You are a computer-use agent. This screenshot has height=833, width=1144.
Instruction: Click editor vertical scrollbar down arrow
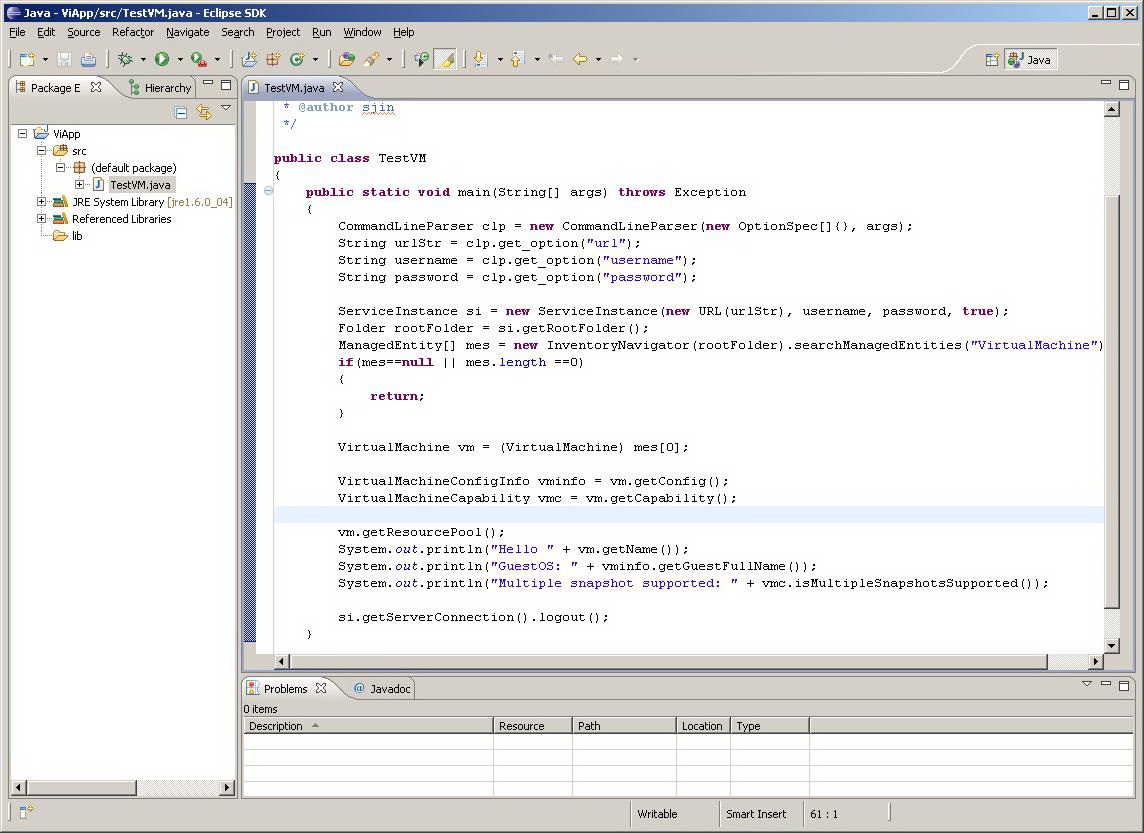coord(1112,646)
